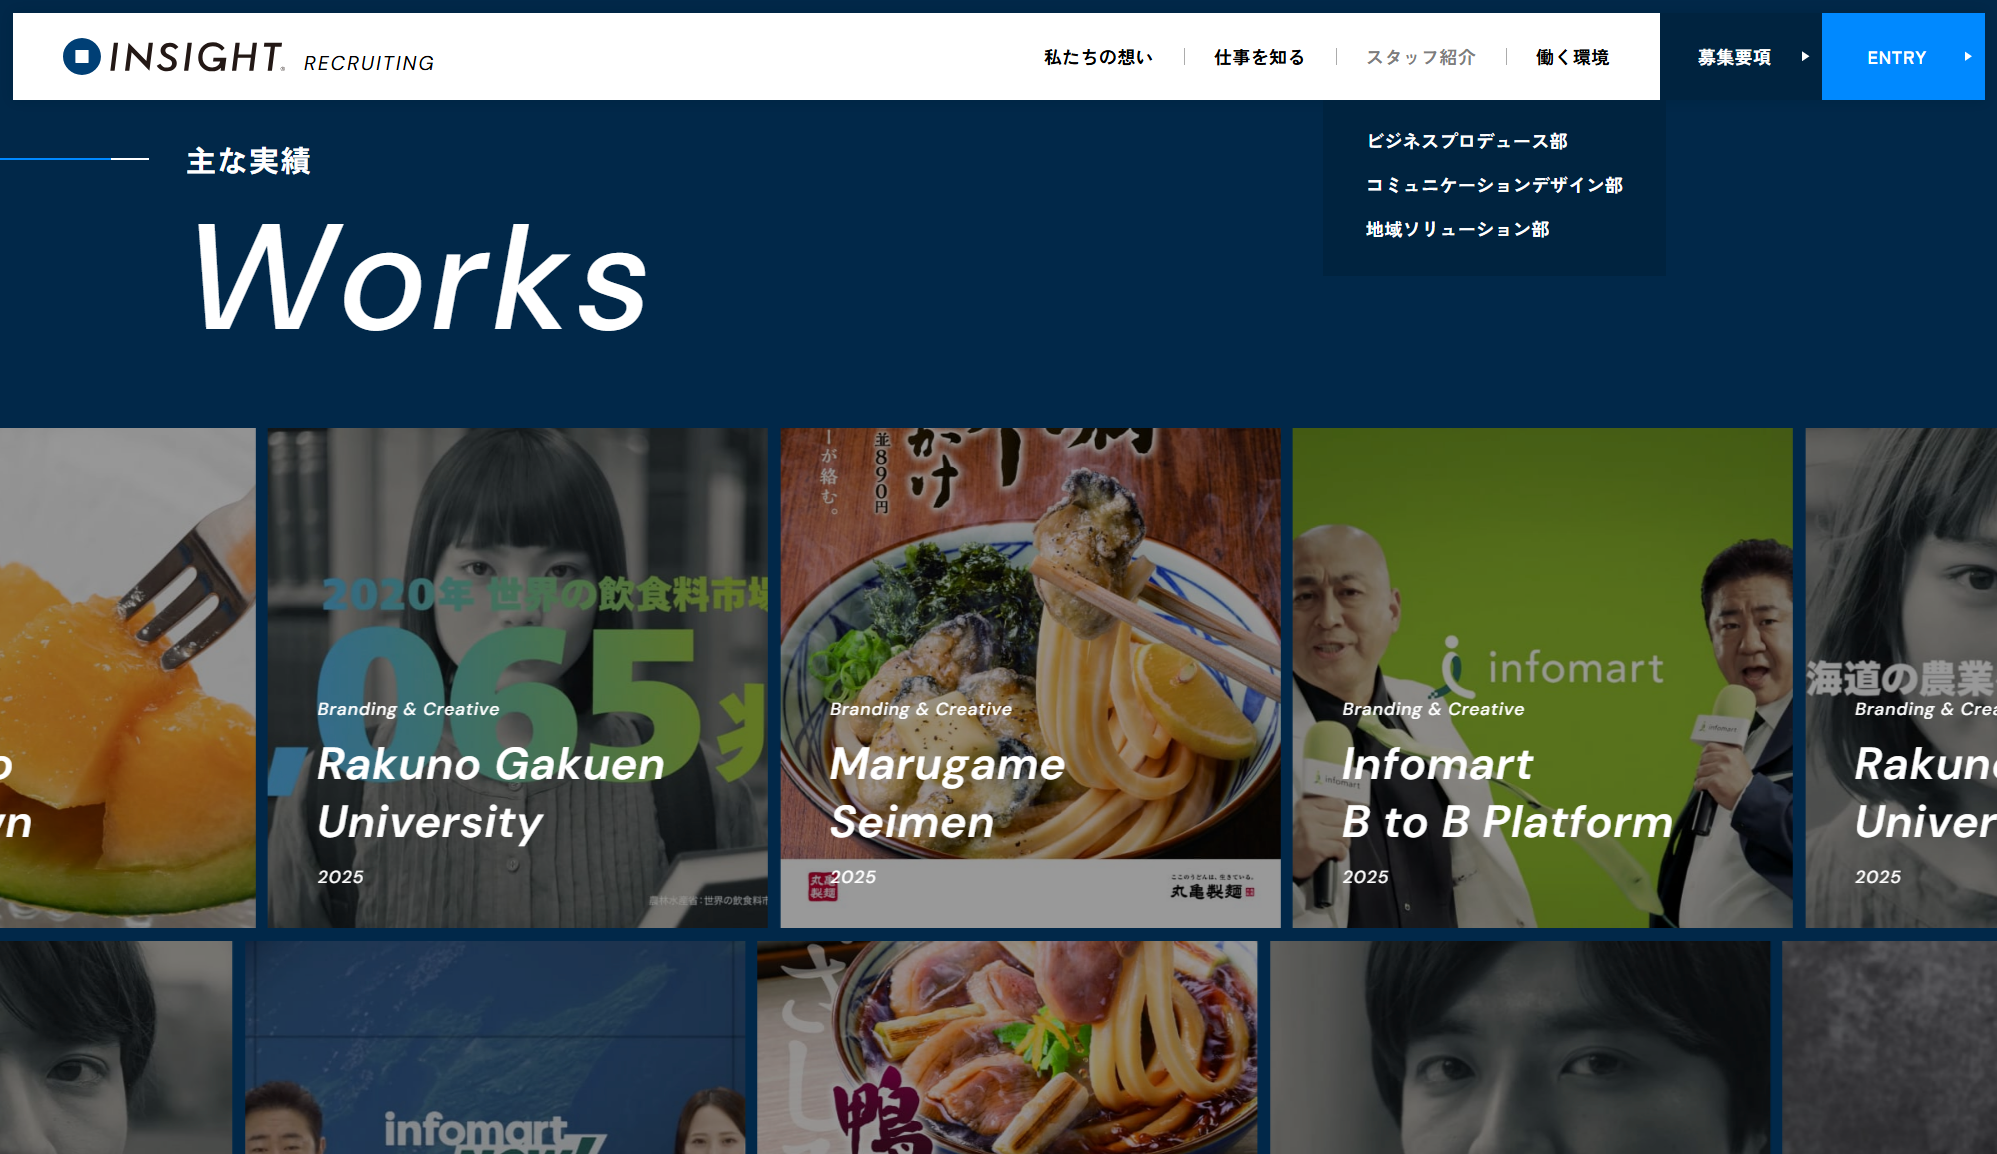
Task: Choose 地域ソリューション部 from the dropdown
Action: click(1458, 229)
